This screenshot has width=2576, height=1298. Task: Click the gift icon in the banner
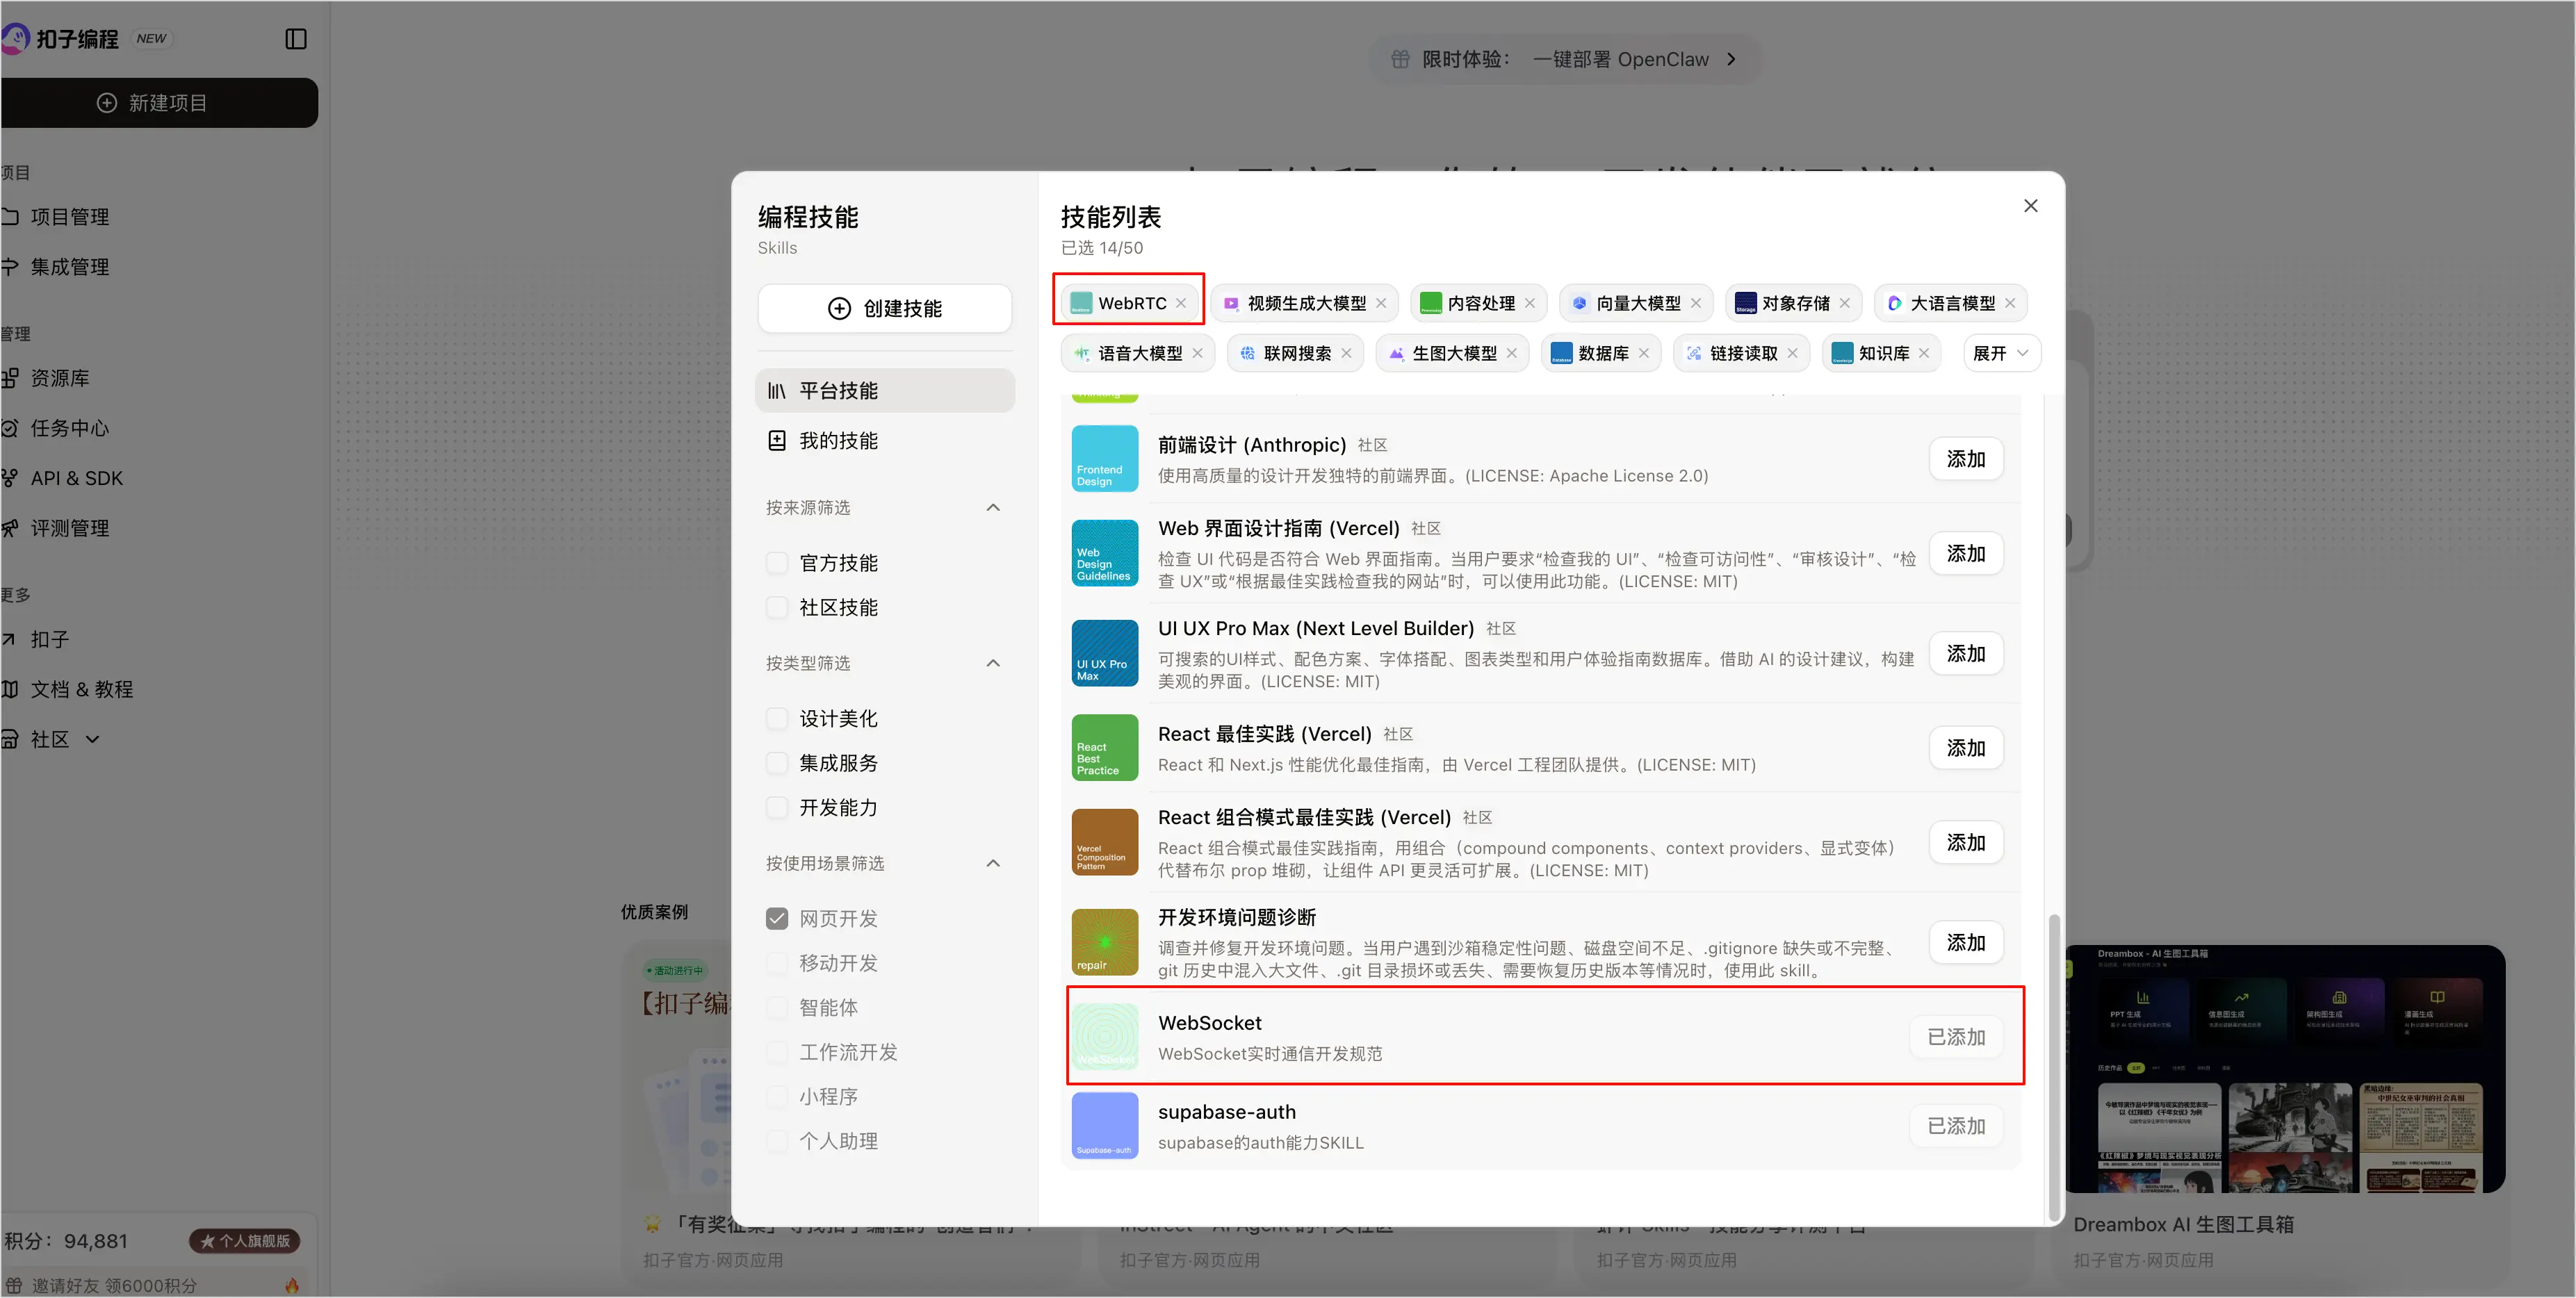[x=1400, y=59]
